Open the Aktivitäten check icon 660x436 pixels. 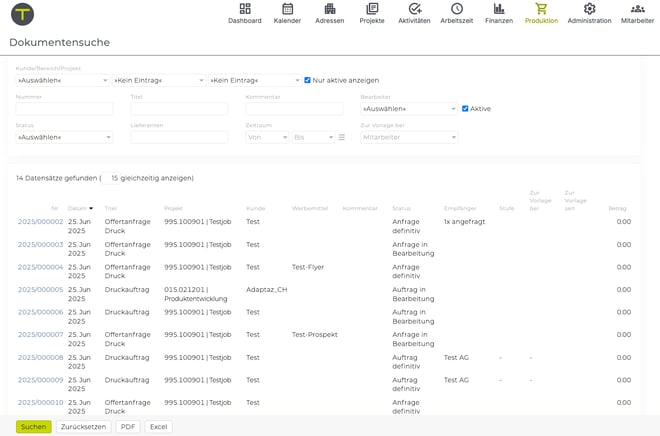point(415,9)
